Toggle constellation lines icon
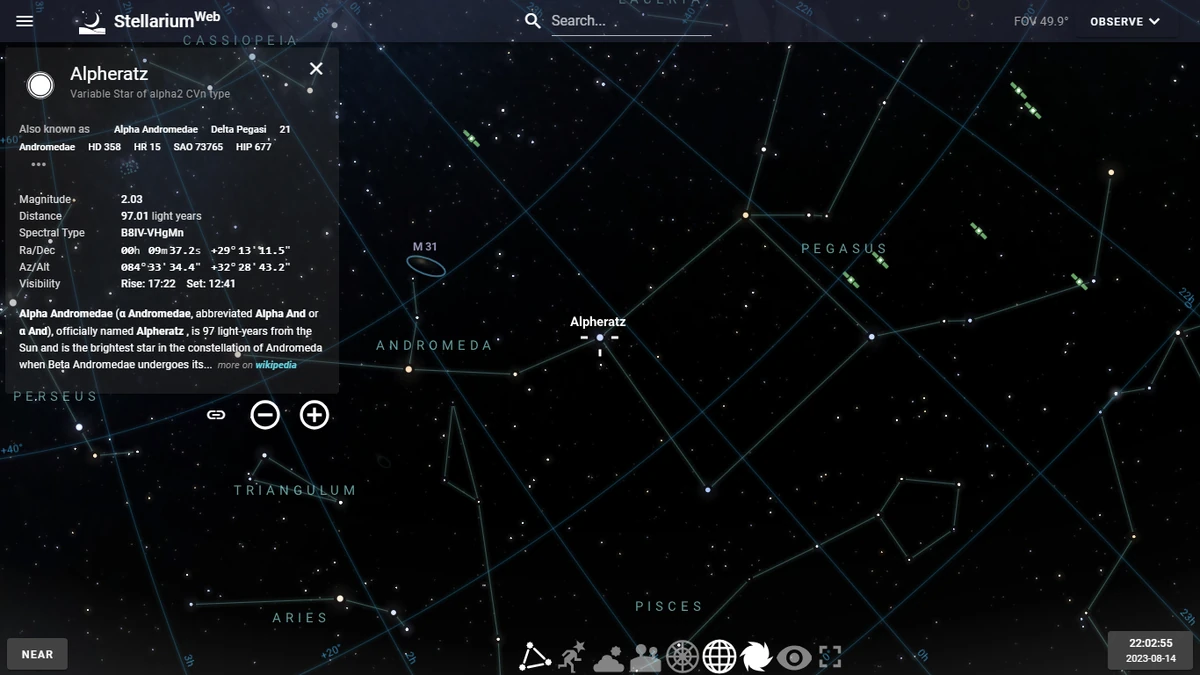The image size is (1200, 675). tap(535, 656)
